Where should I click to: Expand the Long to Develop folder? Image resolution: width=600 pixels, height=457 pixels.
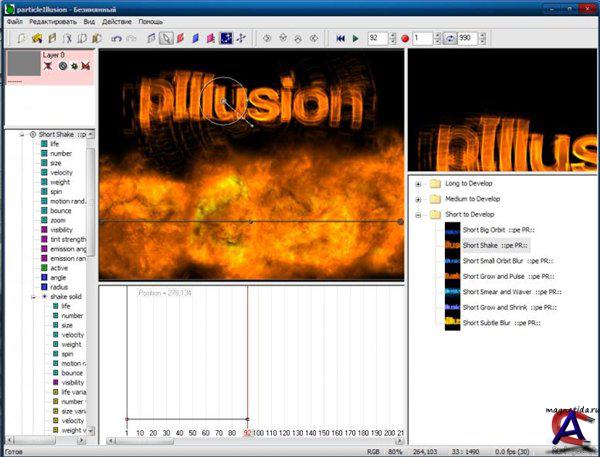click(421, 184)
